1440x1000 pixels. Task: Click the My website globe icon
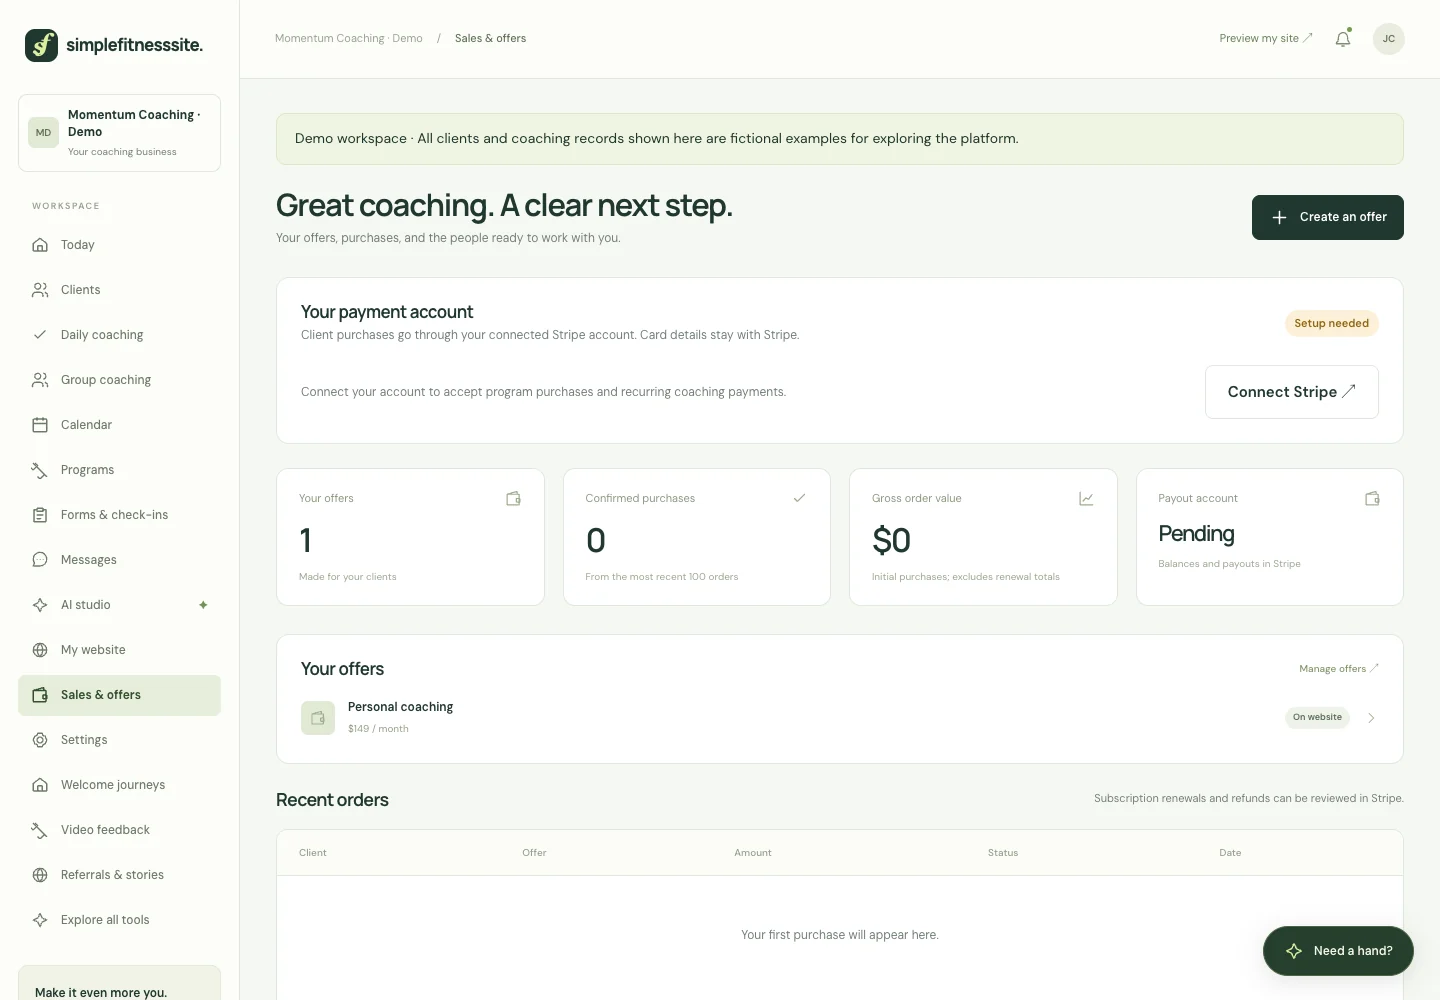[x=40, y=650]
